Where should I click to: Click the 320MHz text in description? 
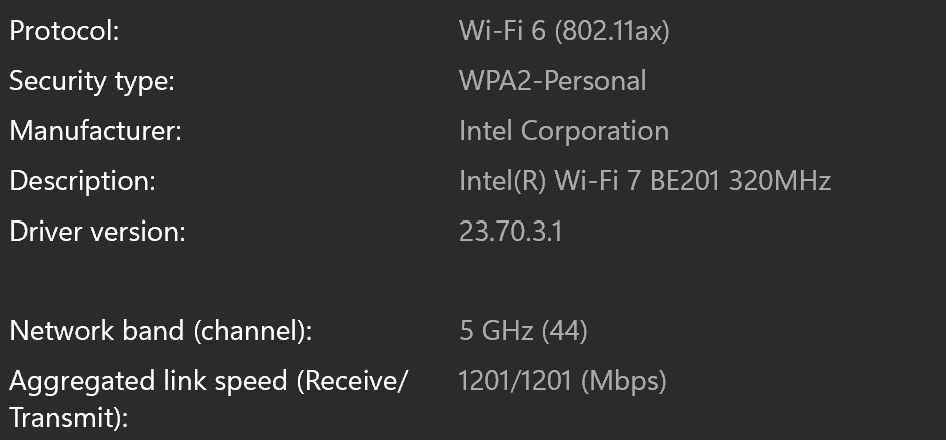click(780, 182)
